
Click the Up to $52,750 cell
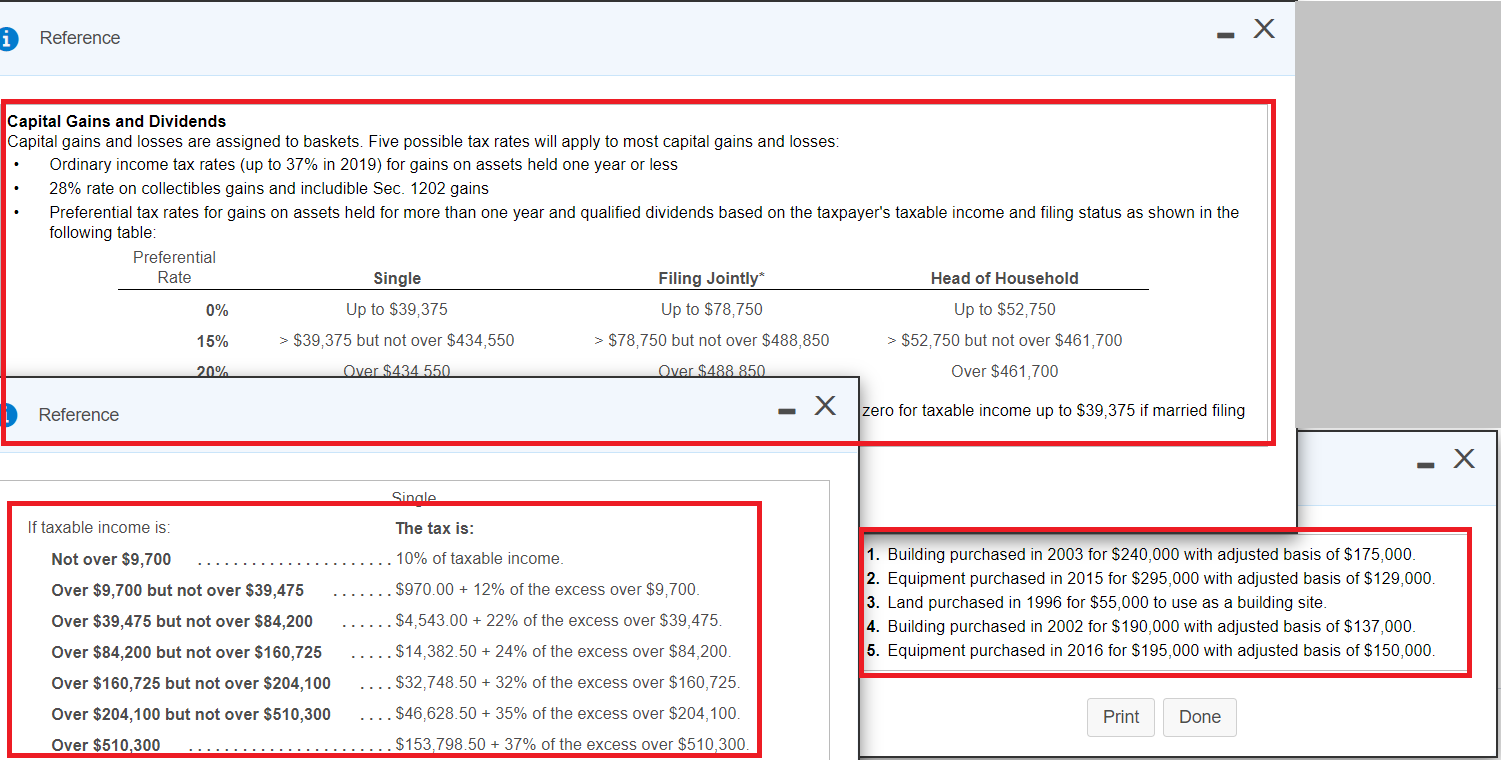click(1005, 310)
